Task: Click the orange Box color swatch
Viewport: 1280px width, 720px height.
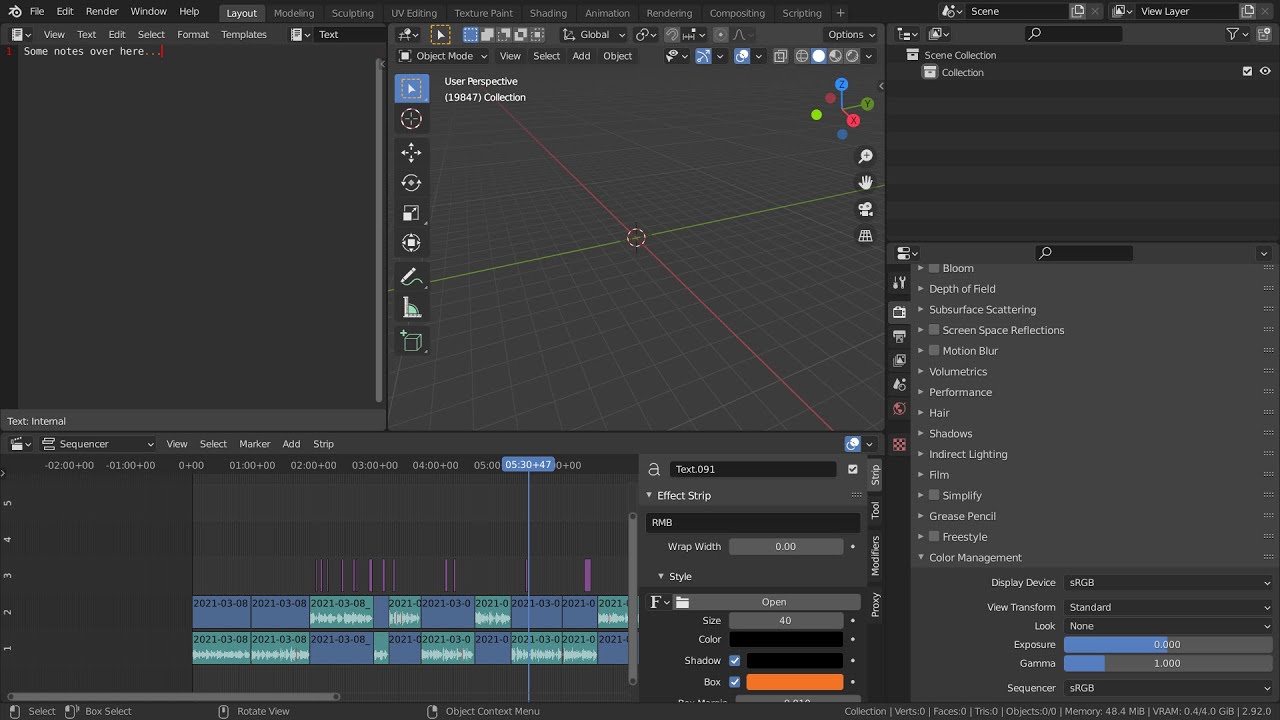Action: point(795,682)
